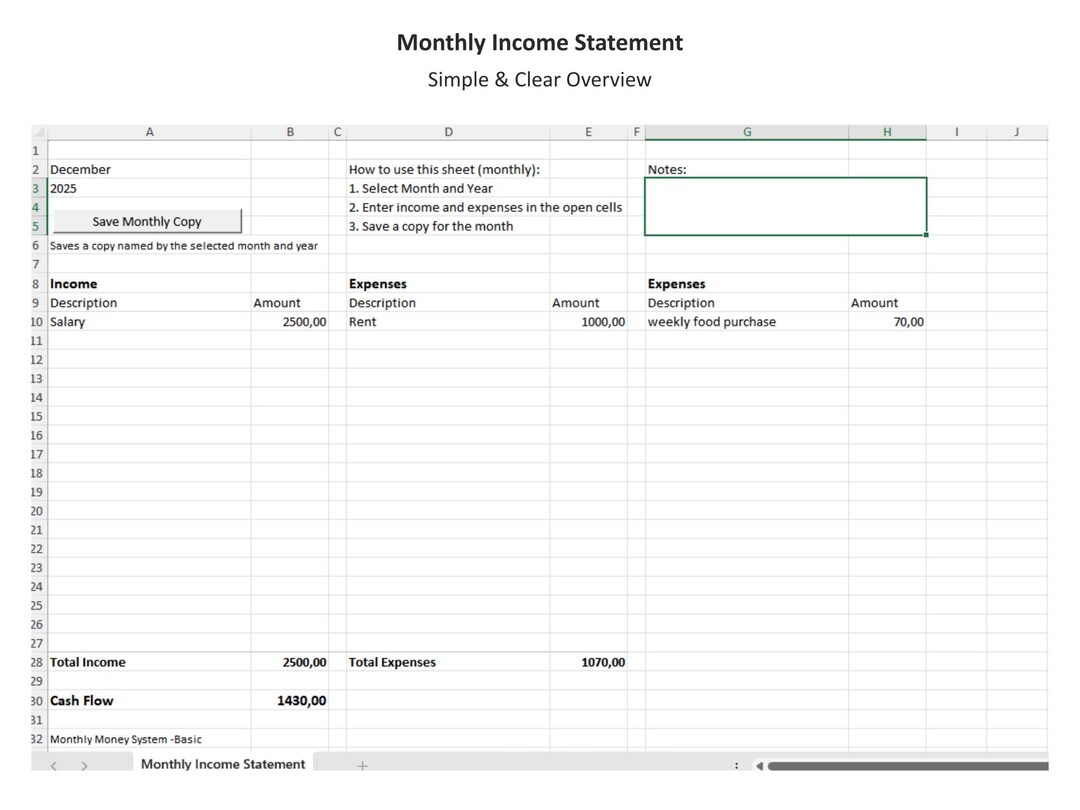The image size is (1080, 810).
Task: Click the Amount header in column H
Action: 887,303
